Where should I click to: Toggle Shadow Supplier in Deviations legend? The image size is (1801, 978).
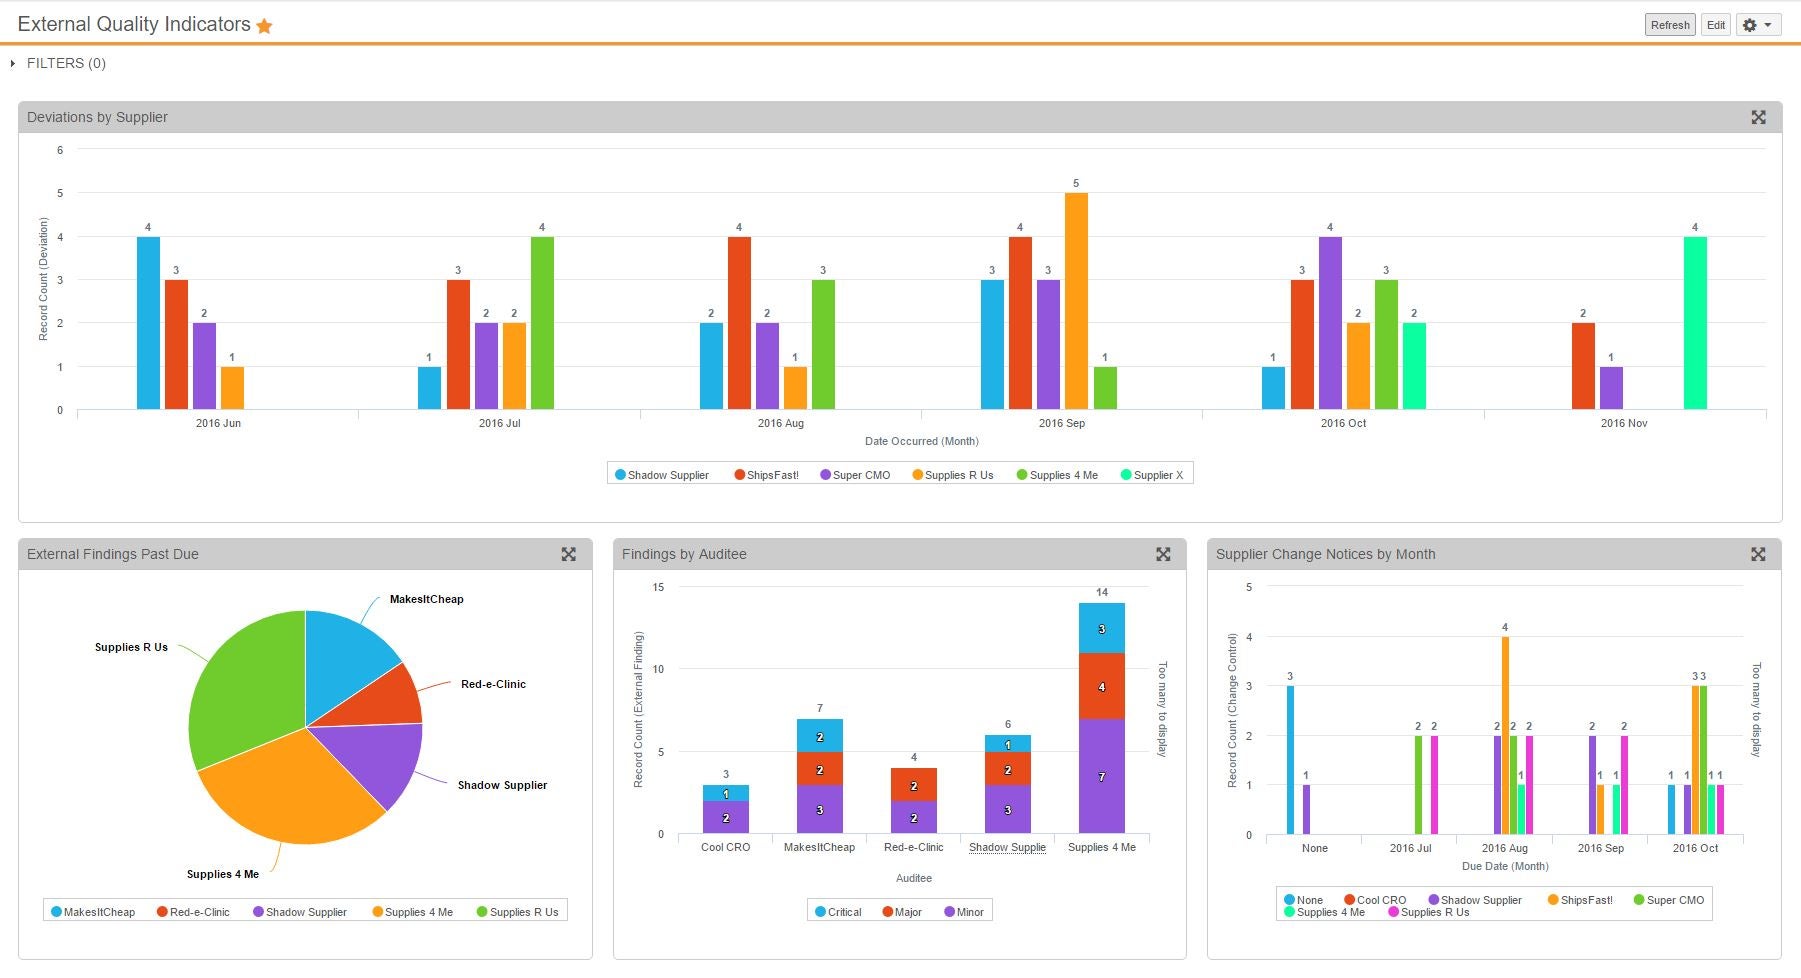[x=662, y=475]
